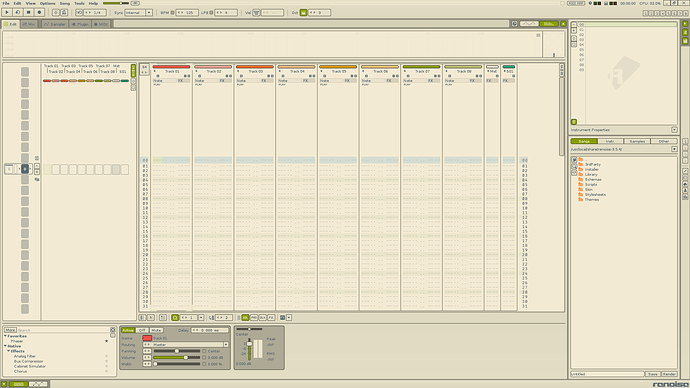Favorite the Chorus effect star

pyautogui.click(x=106, y=371)
